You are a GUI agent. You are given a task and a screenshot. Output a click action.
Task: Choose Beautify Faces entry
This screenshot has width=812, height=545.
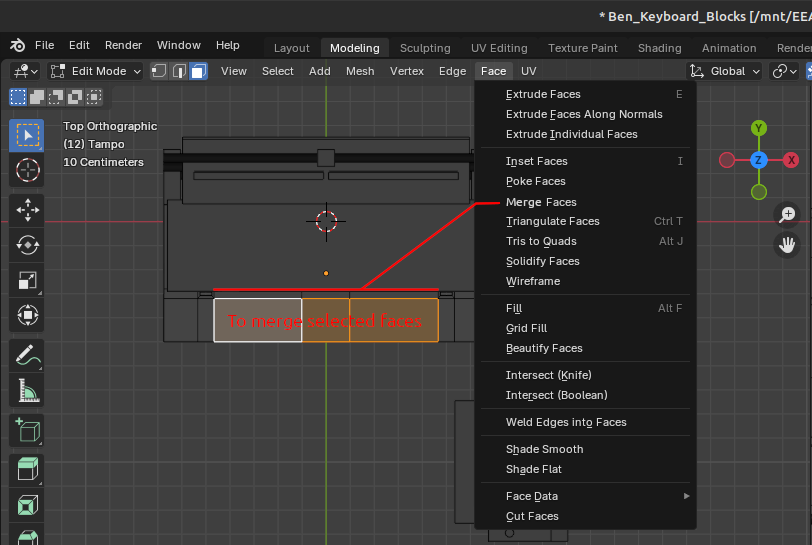(x=585, y=349)
